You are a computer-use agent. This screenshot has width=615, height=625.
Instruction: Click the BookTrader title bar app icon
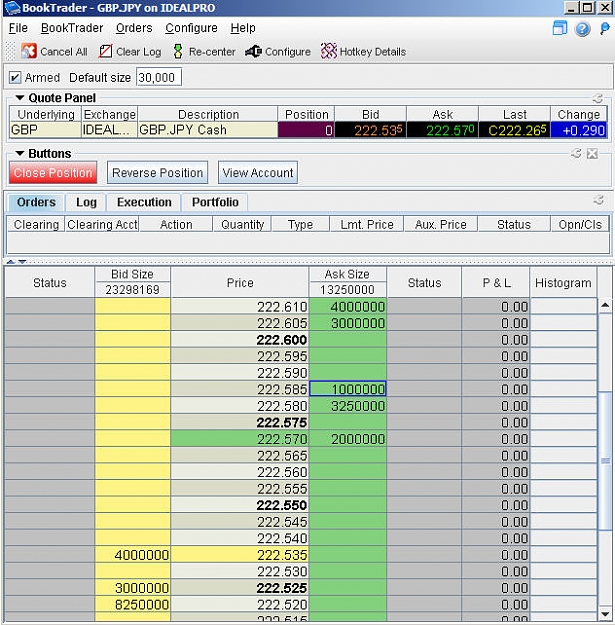pyautogui.click(x=12, y=8)
